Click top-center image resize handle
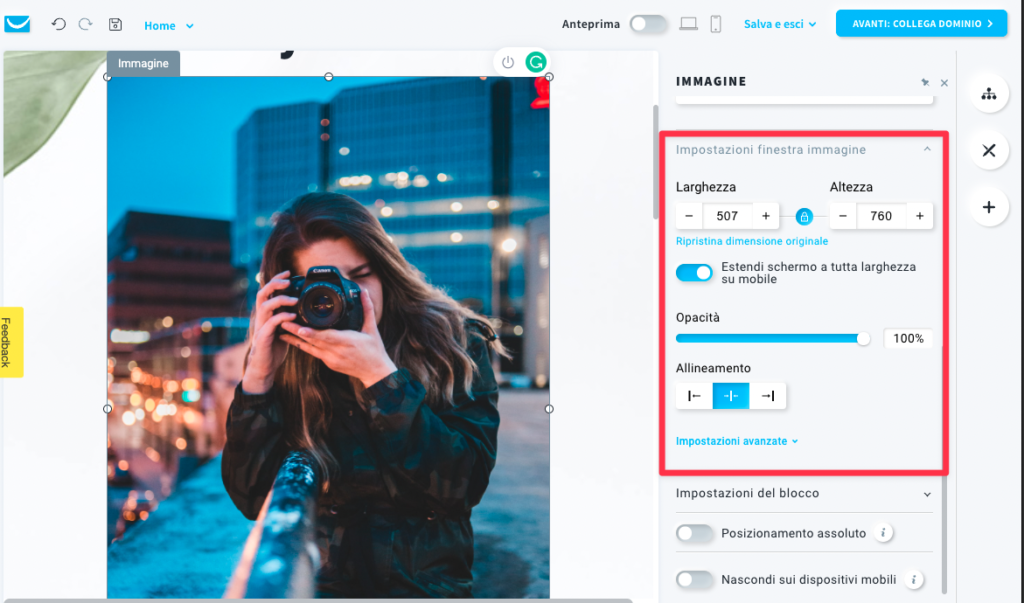 328,77
